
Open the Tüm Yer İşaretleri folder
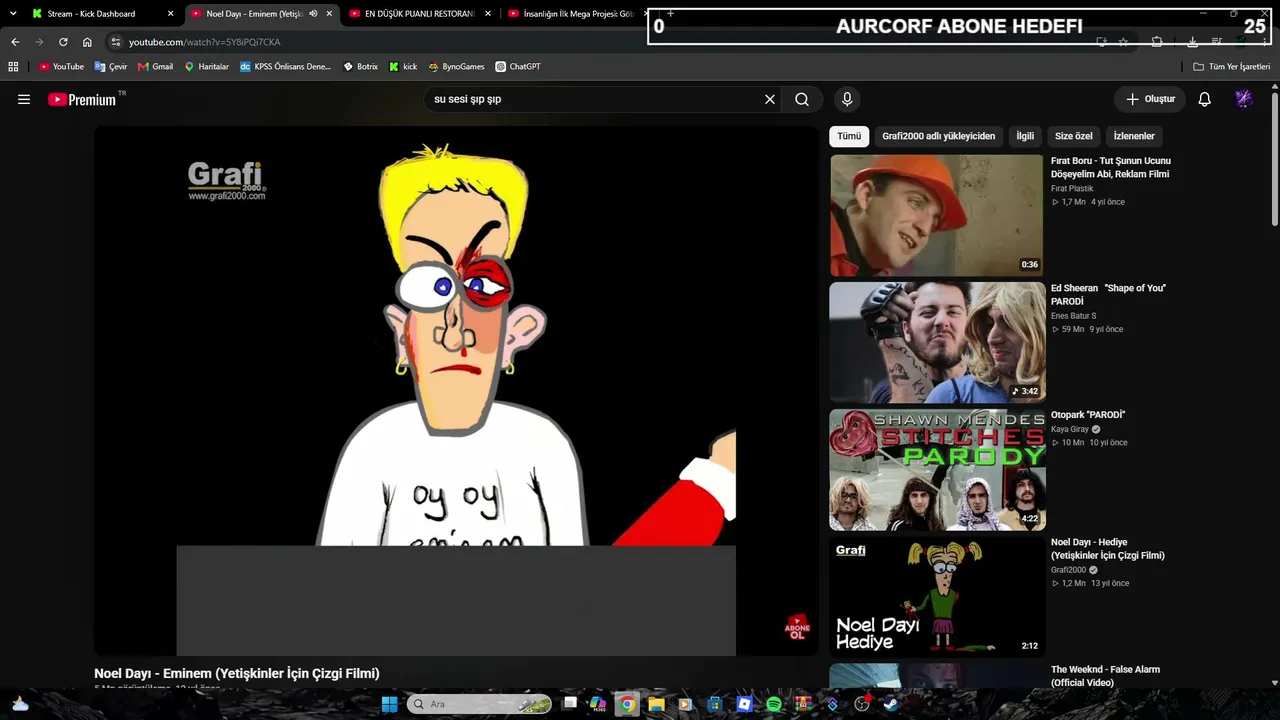pos(1231,67)
